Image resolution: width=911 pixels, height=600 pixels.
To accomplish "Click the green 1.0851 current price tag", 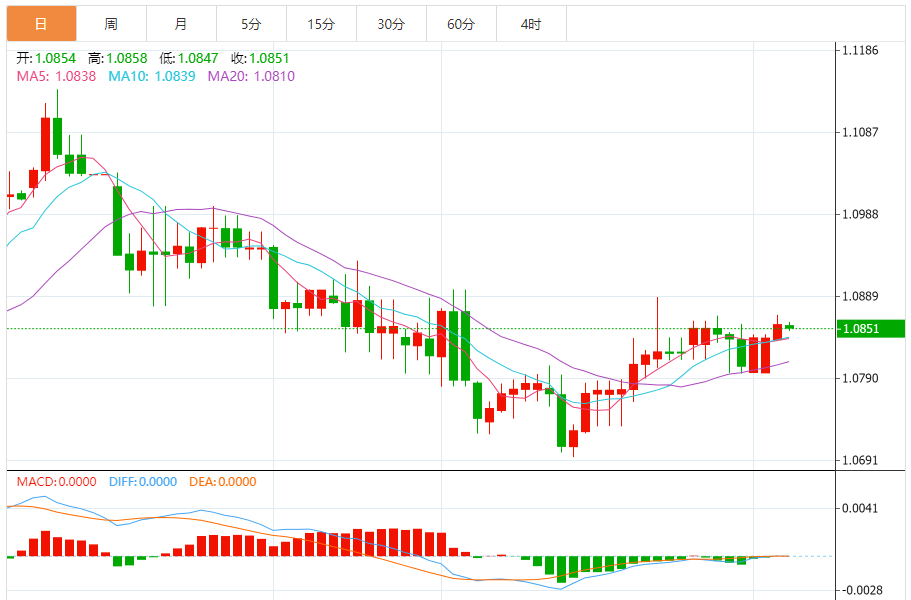I will tap(870, 329).
